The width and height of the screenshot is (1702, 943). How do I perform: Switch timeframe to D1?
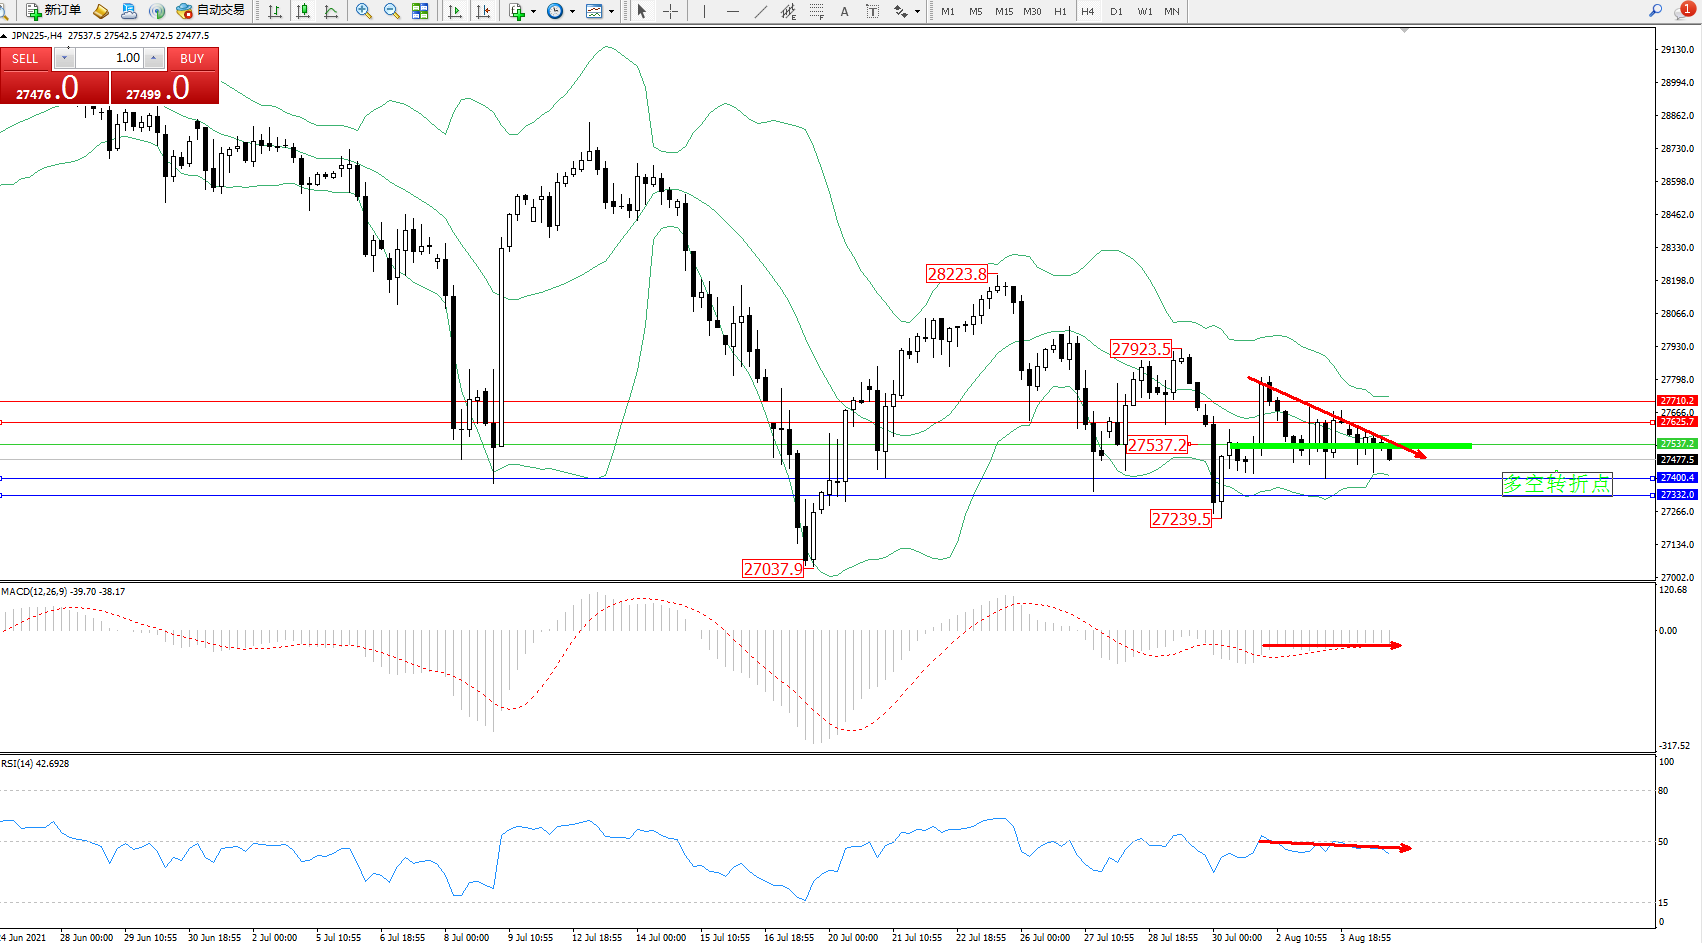(x=1116, y=11)
